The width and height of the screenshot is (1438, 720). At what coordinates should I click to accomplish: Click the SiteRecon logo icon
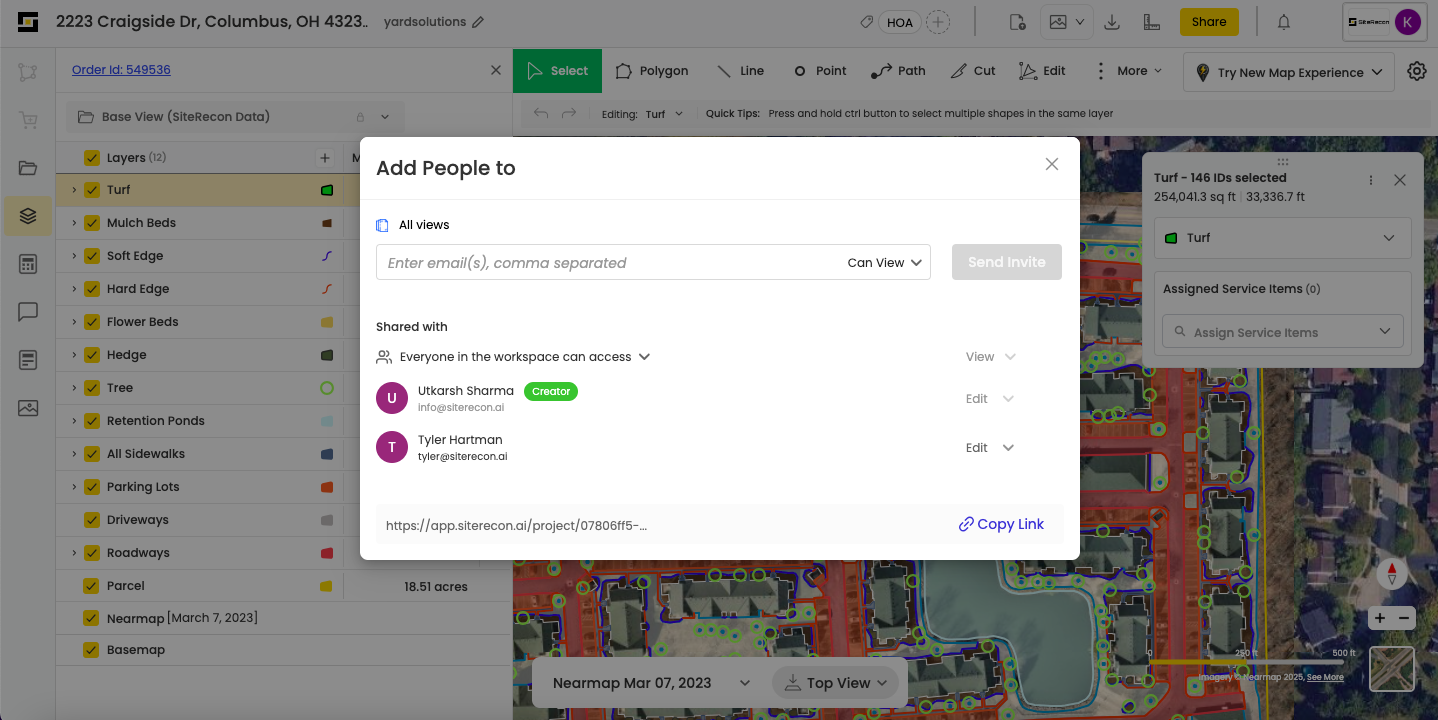pos(27,22)
